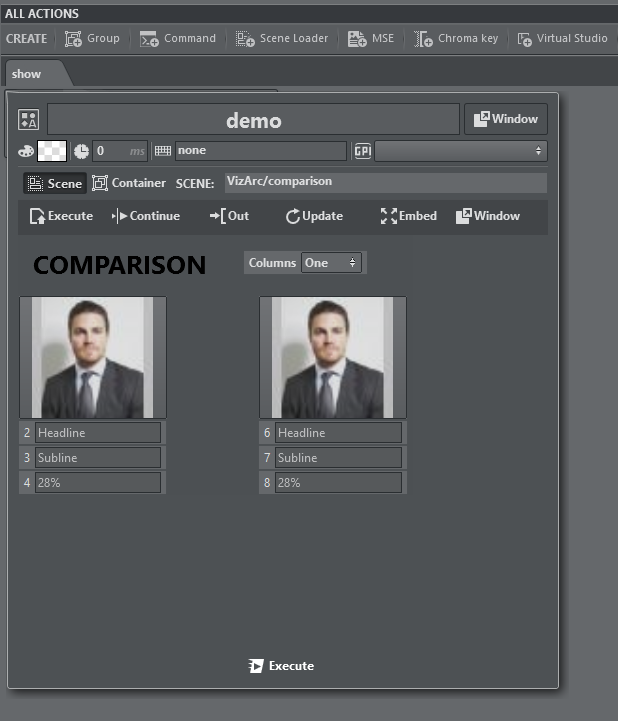This screenshot has height=721, width=618.
Task: Click the ALL ACTIONS header
Action: [42, 14]
